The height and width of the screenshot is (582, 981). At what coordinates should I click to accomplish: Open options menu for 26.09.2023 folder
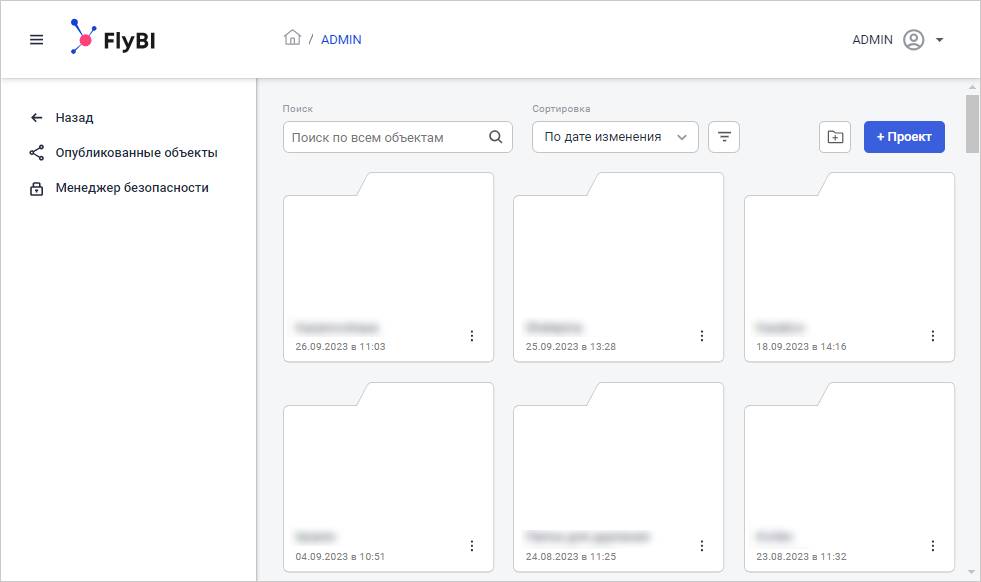coord(472,336)
